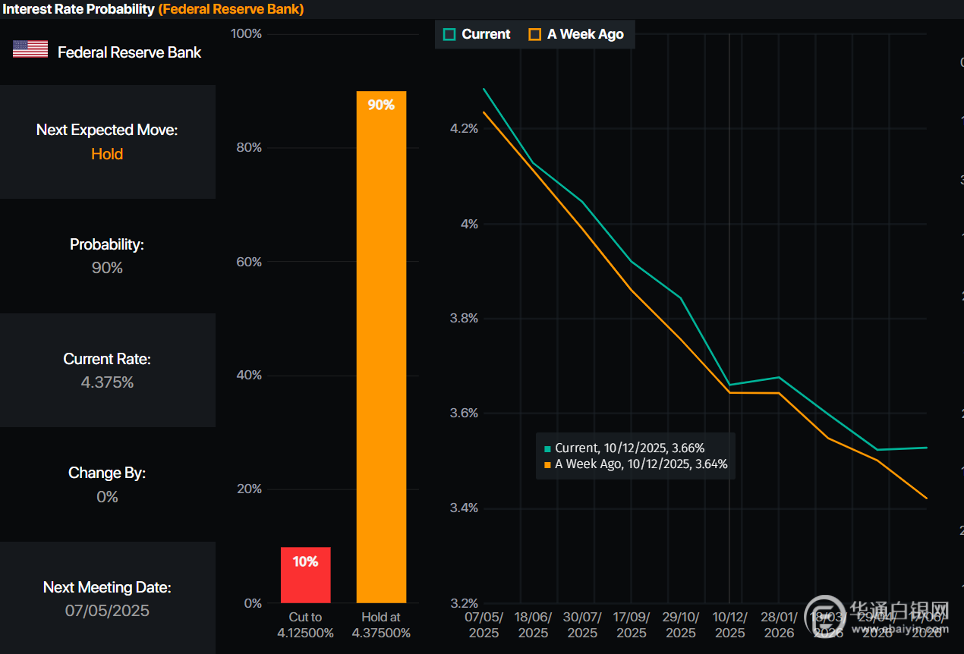The height and width of the screenshot is (654, 964).
Task: Click the 3.4% label on the line chart axis
Action: click(464, 508)
